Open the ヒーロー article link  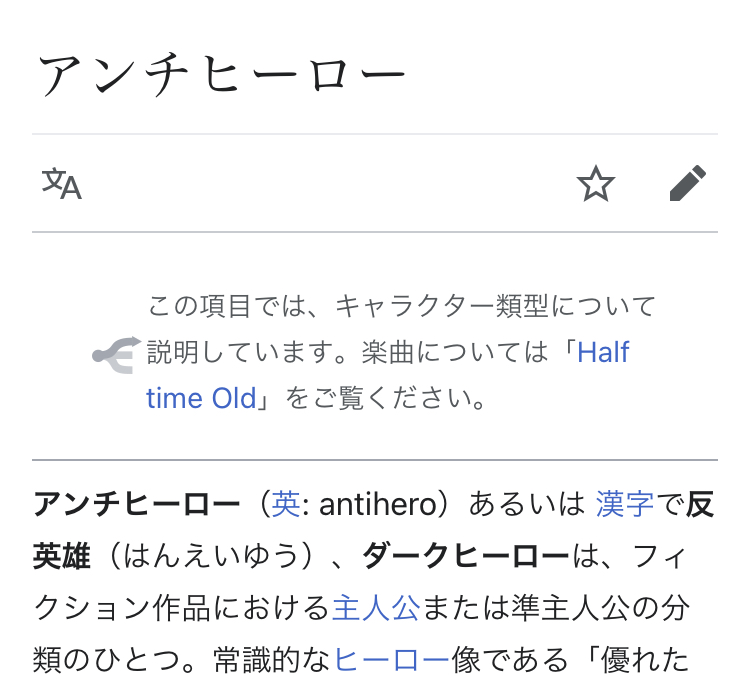coord(392,659)
